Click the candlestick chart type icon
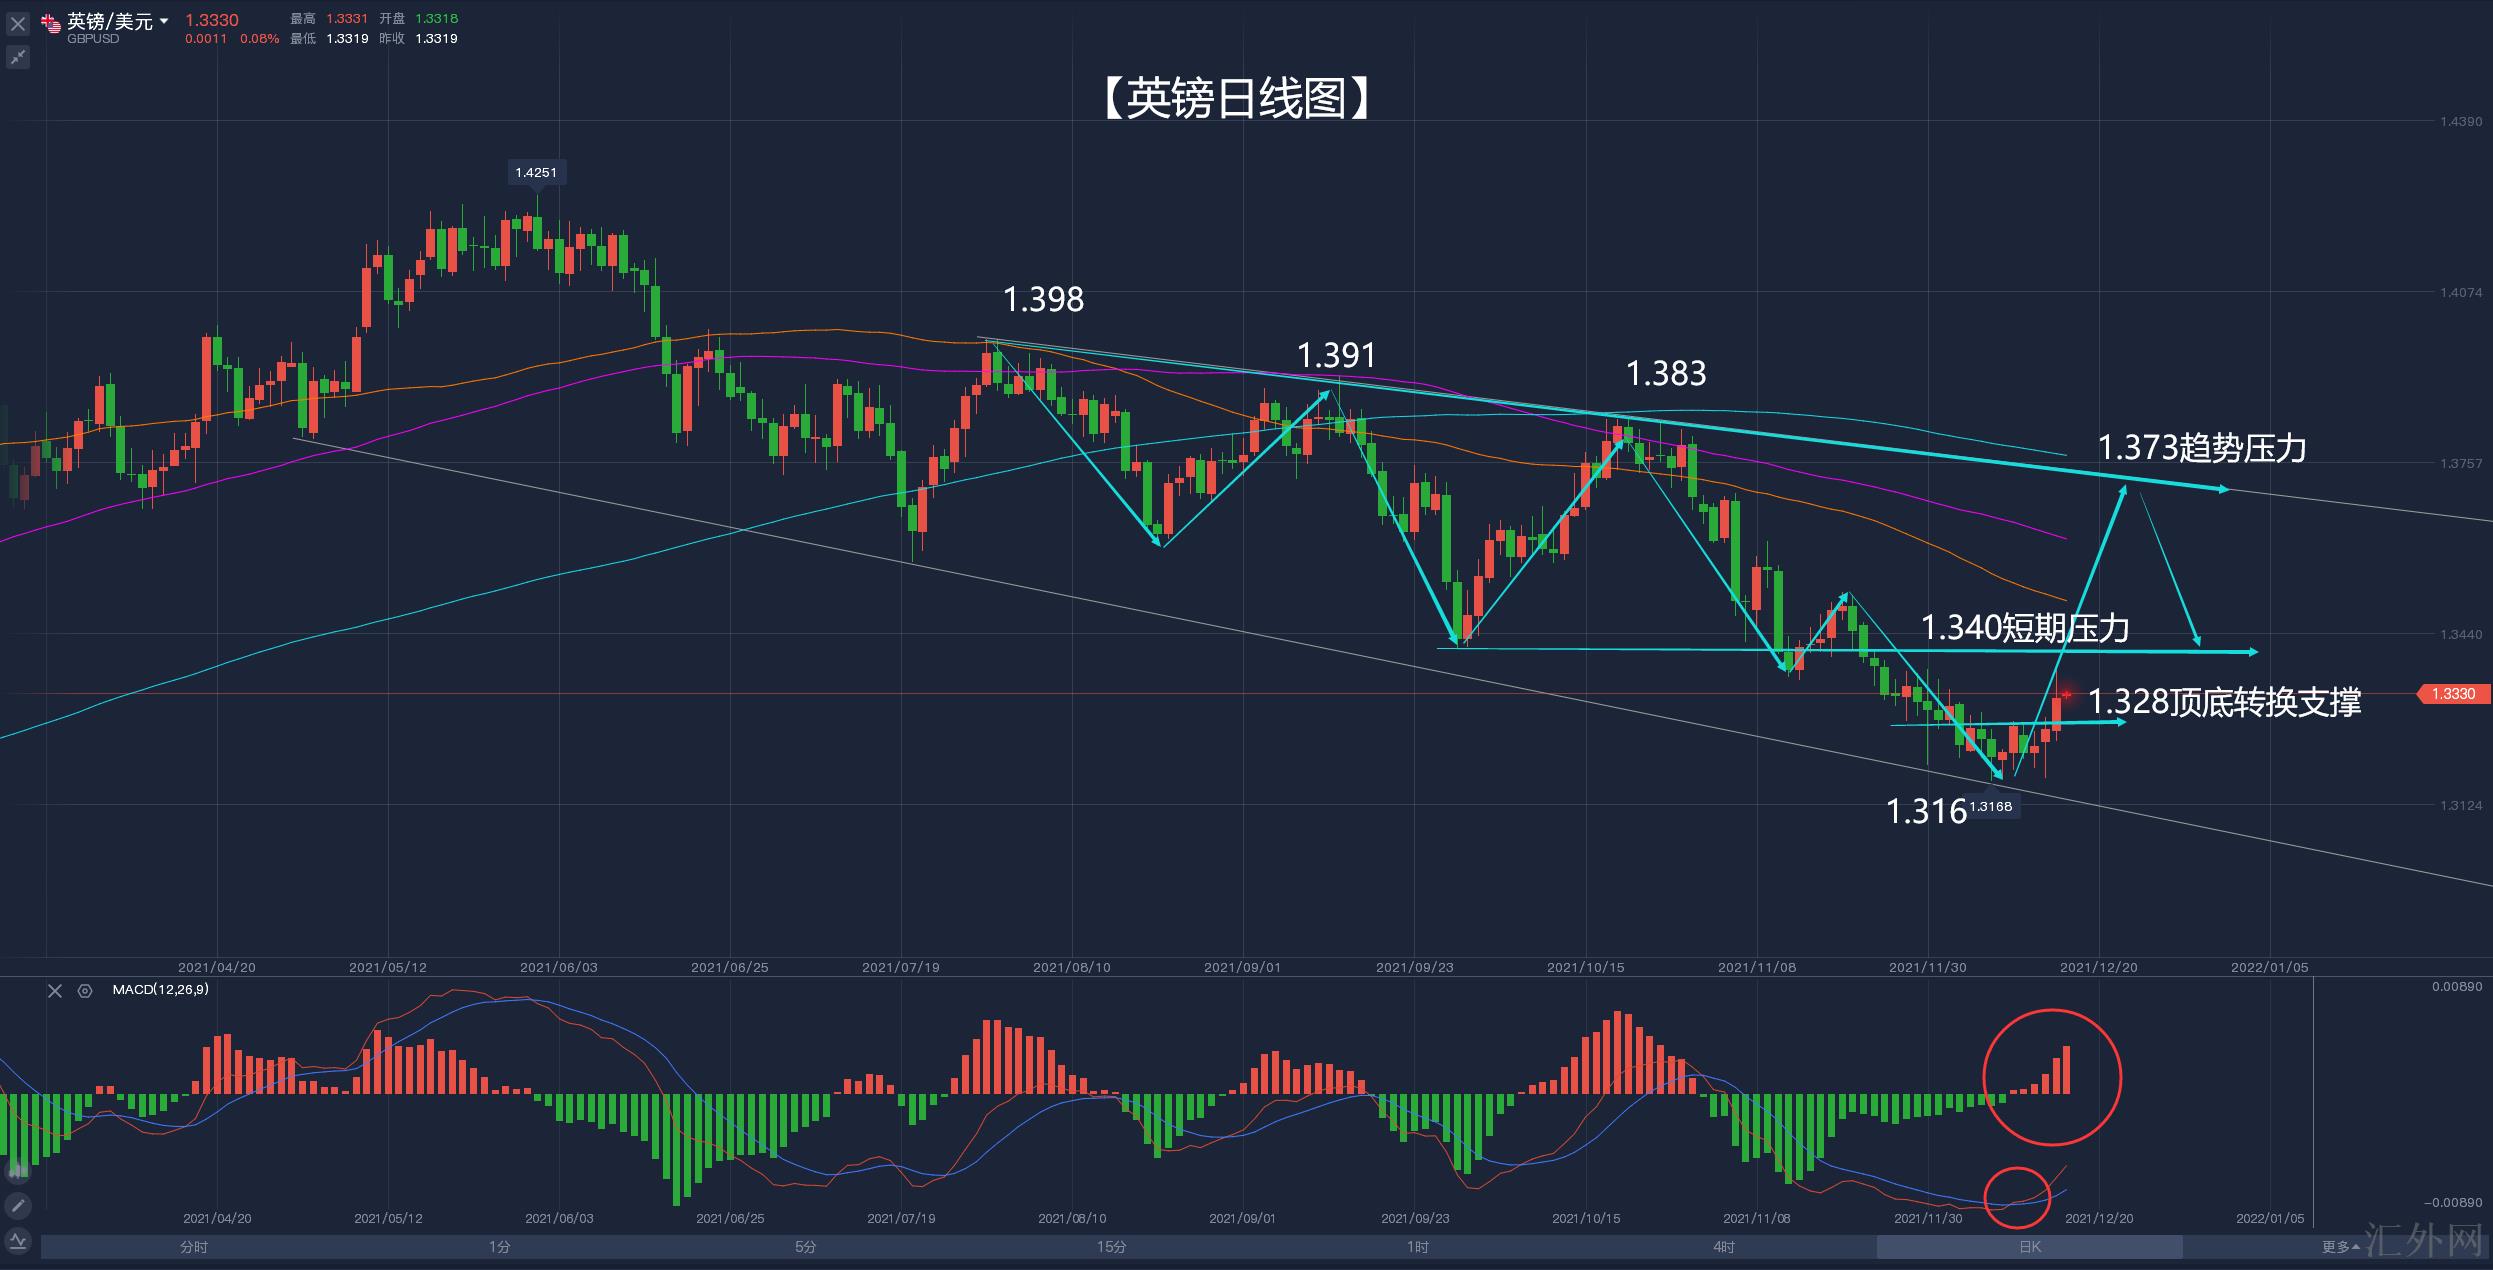The height and width of the screenshot is (1270, 2493). [18, 1170]
